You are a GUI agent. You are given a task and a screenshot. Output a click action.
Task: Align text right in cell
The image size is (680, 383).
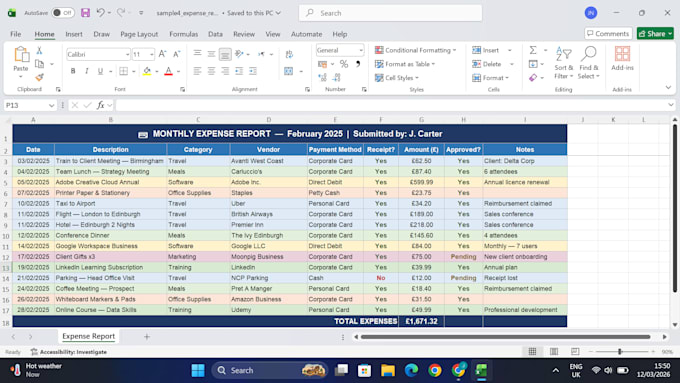tap(225, 71)
